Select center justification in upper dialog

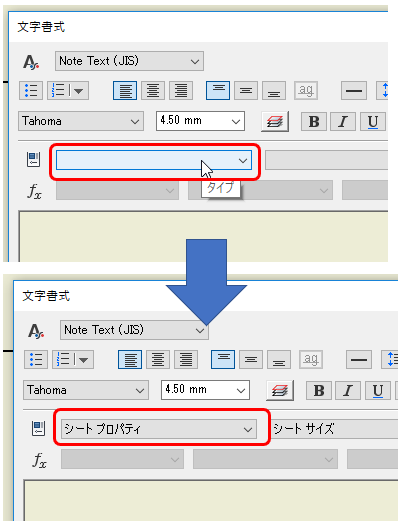click(x=153, y=90)
